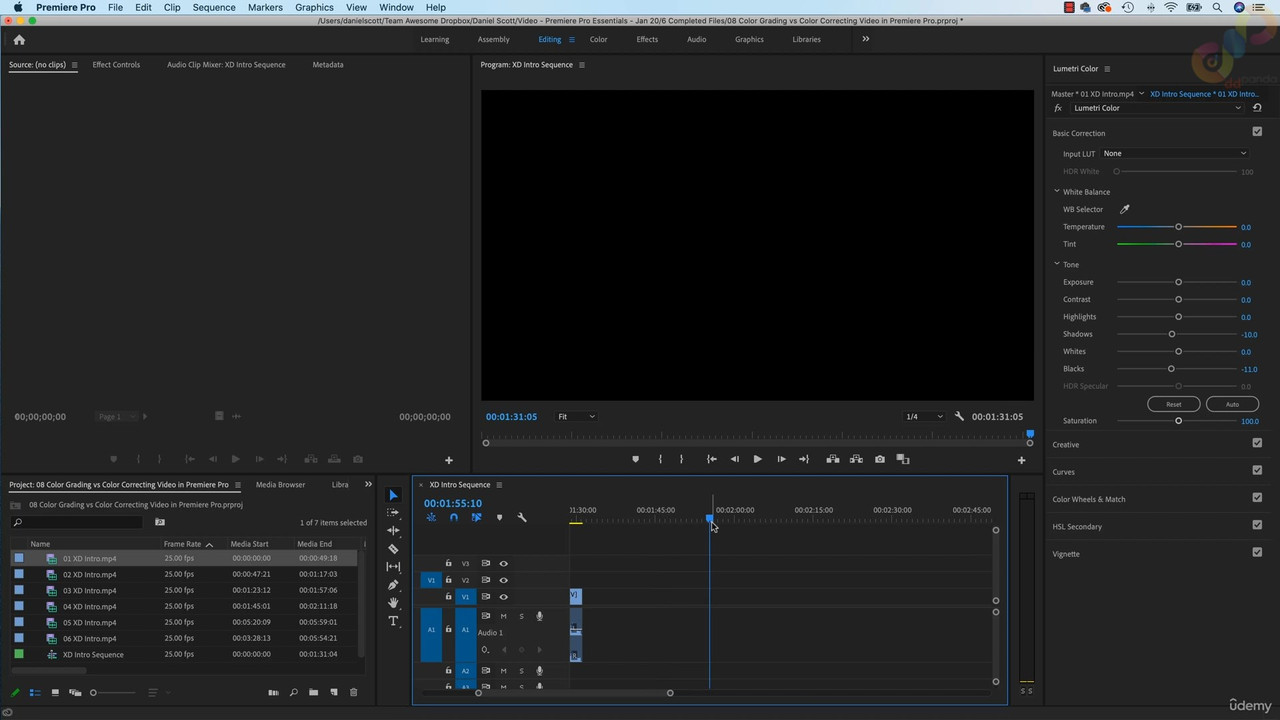Click Go to In point button
The height and width of the screenshot is (720, 1280).
coord(711,459)
